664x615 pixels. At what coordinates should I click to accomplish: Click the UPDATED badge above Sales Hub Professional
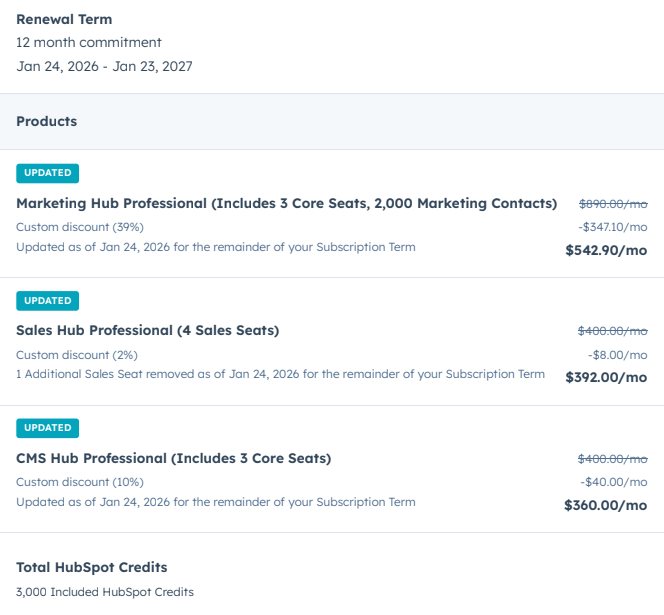(x=47, y=301)
